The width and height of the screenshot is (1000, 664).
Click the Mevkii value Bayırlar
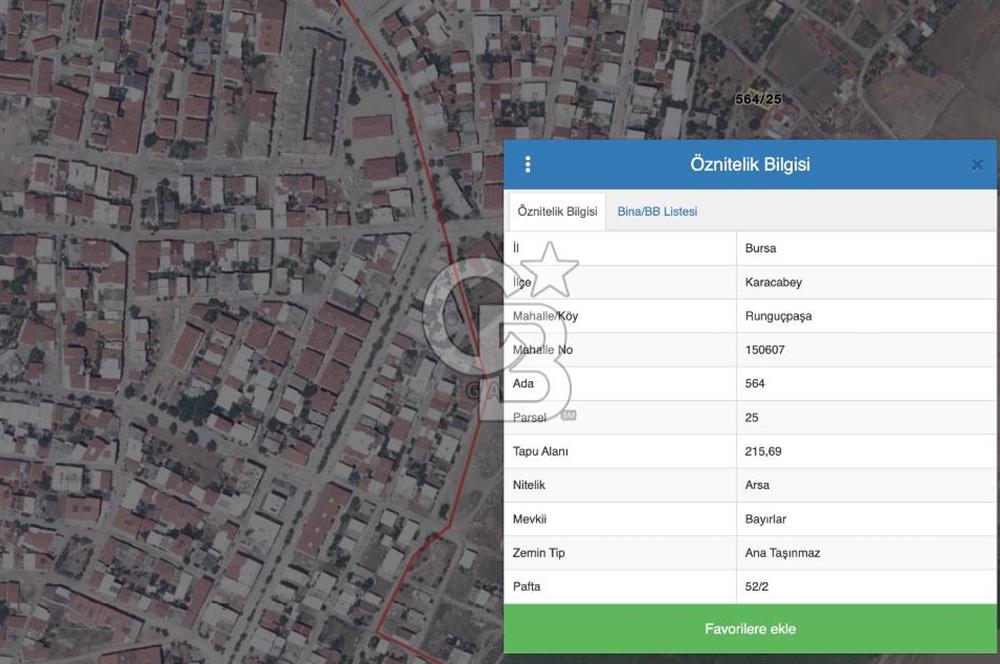[765, 519]
